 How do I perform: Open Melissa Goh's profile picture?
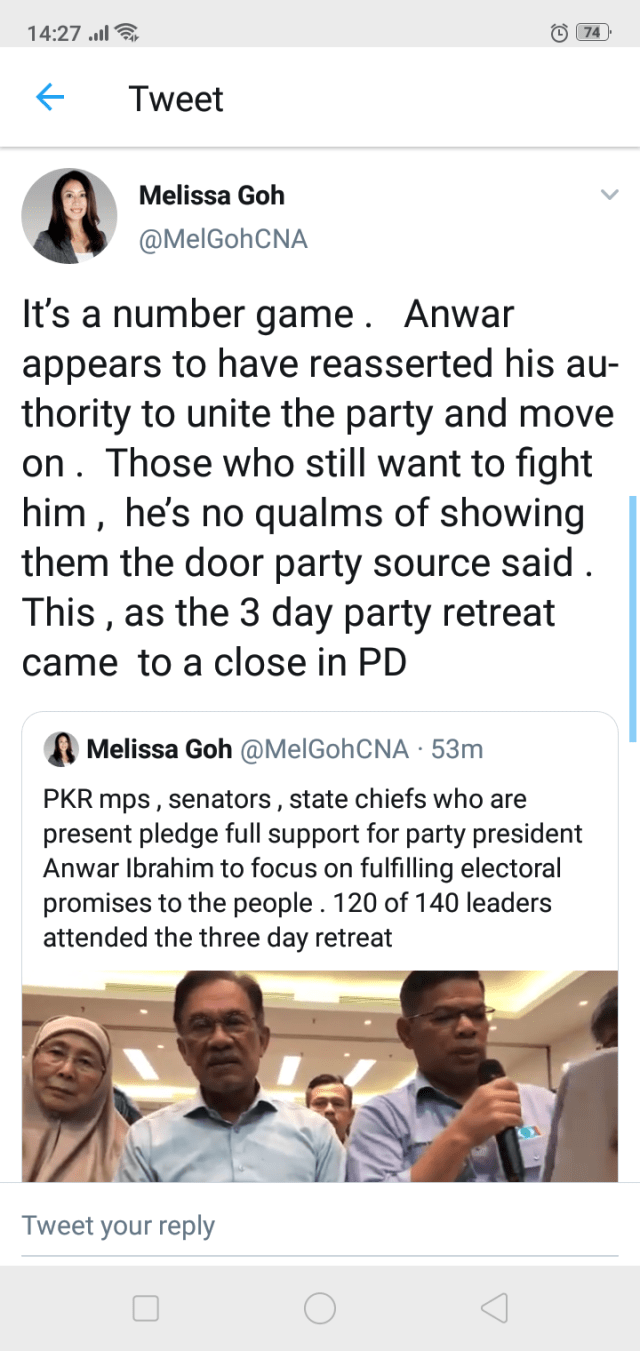(x=69, y=216)
